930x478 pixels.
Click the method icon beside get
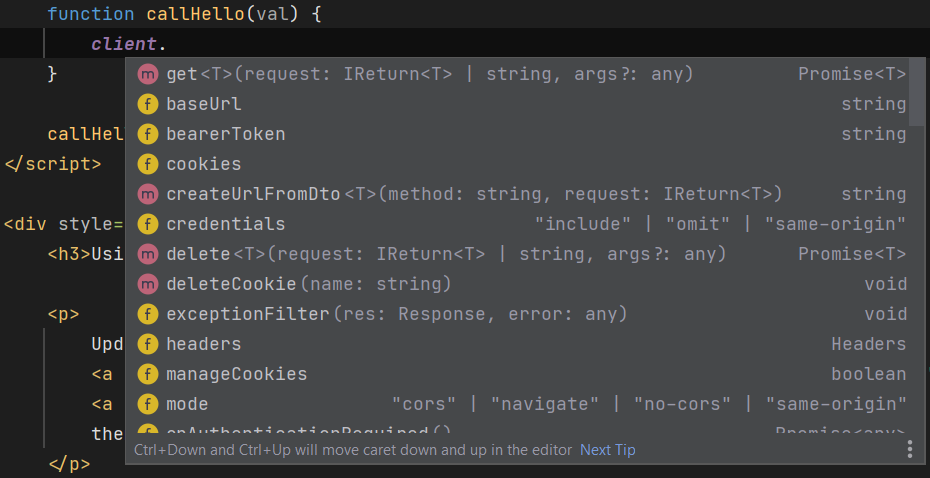point(148,74)
